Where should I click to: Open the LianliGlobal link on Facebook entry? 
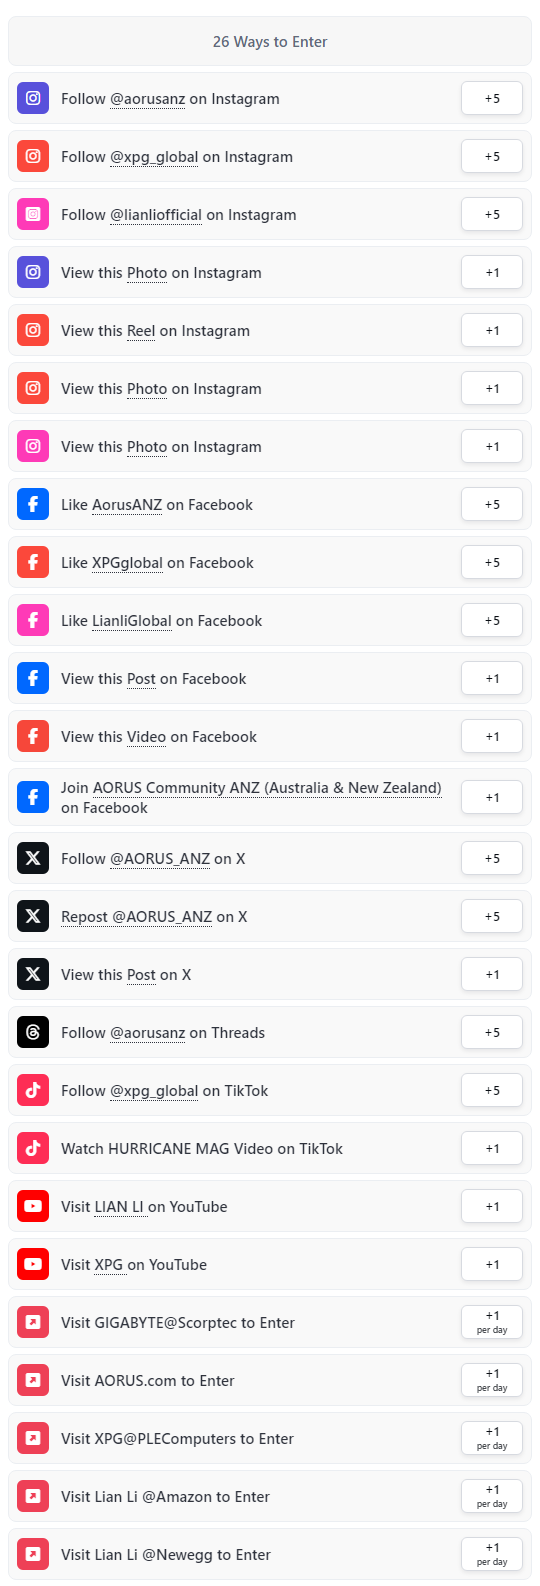tap(132, 620)
